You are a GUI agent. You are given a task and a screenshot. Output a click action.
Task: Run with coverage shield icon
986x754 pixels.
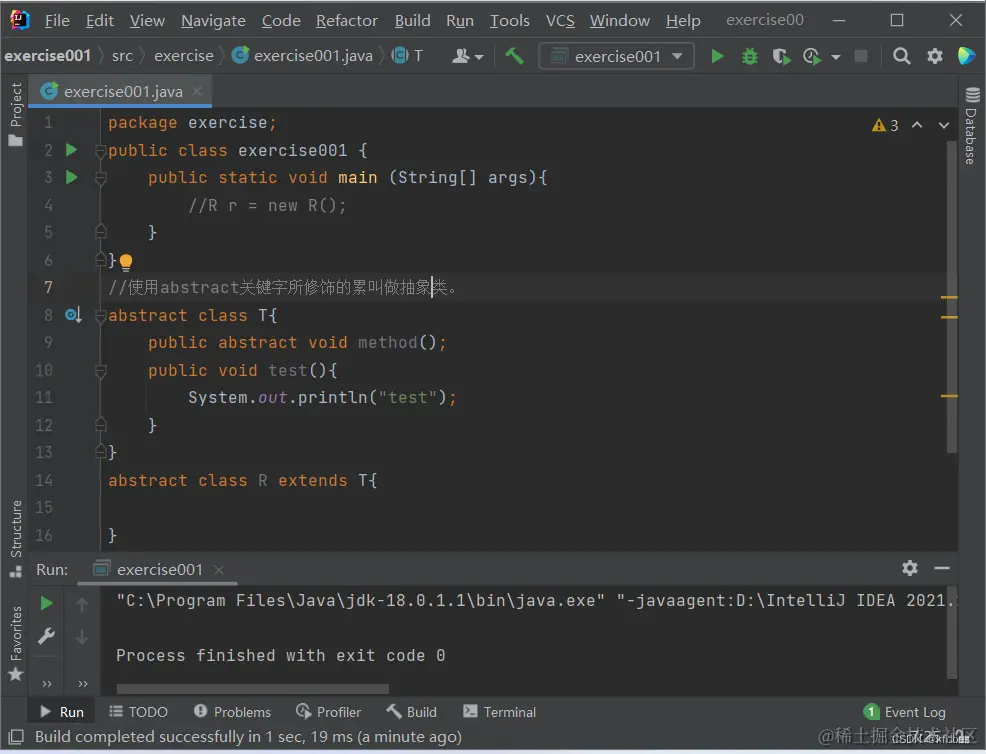(782, 57)
